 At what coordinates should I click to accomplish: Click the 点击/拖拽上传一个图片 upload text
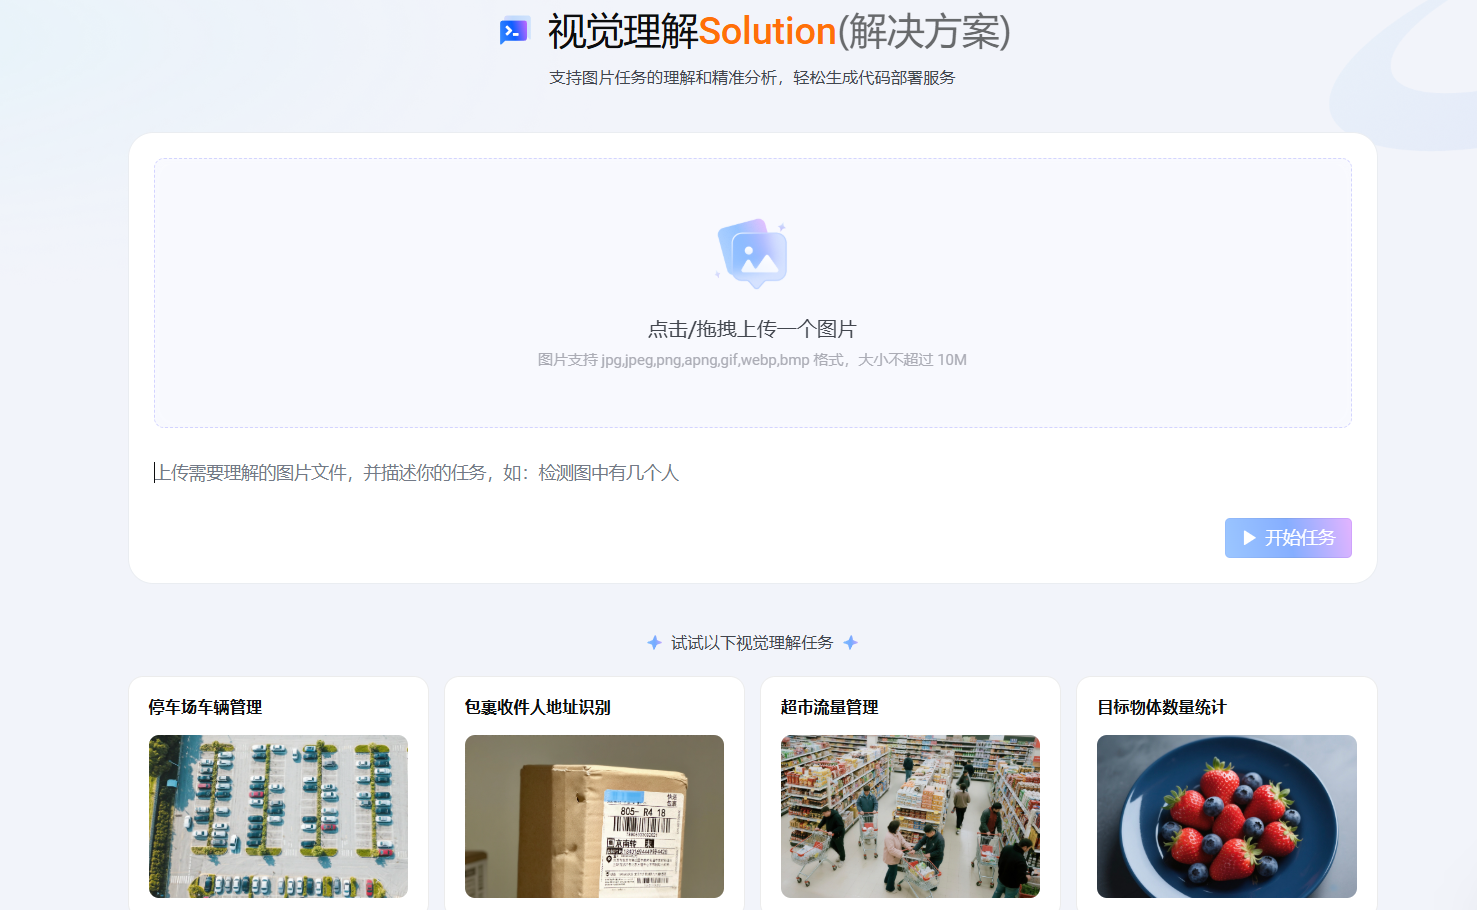point(752,329)
